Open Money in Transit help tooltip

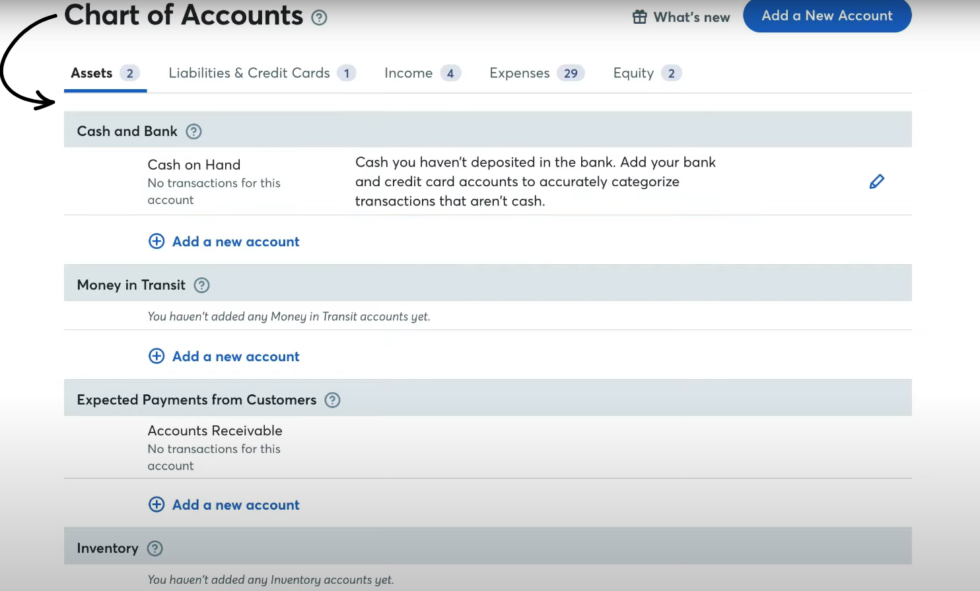(201, 285)
